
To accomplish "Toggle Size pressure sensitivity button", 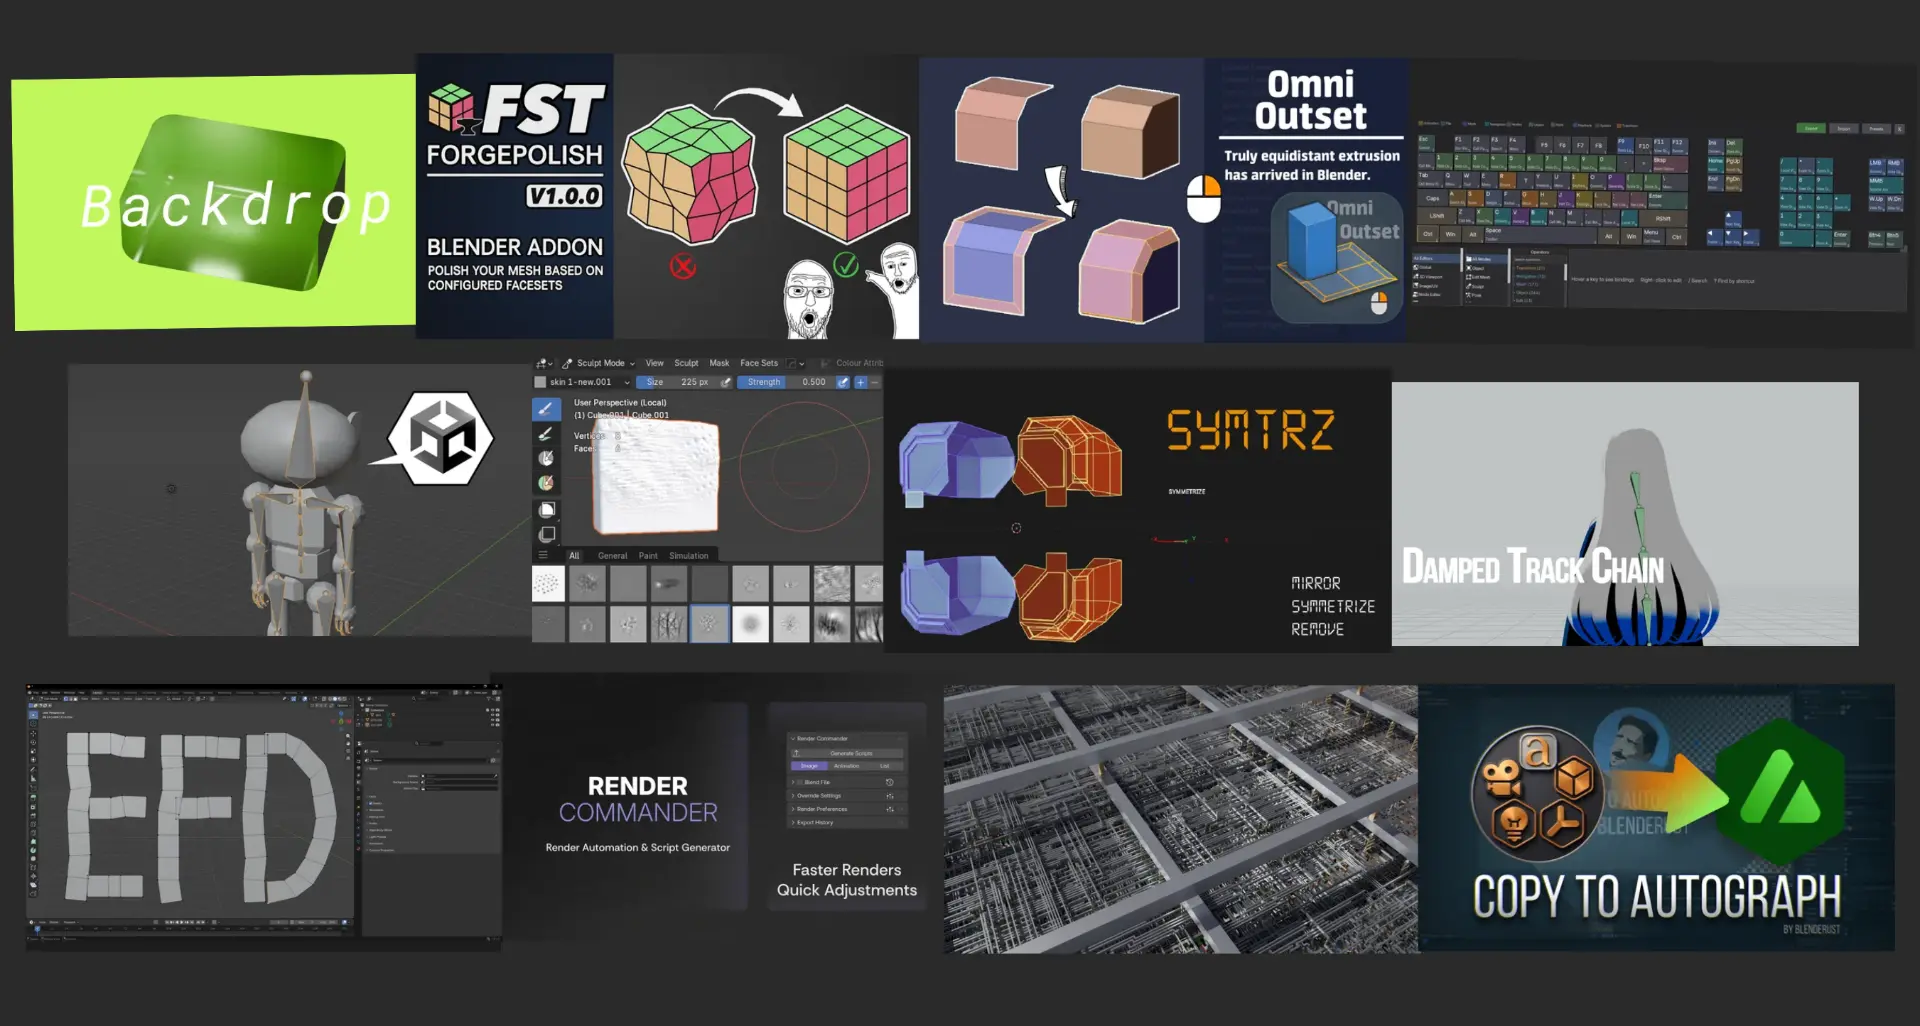I will click(x=726, y=382).
